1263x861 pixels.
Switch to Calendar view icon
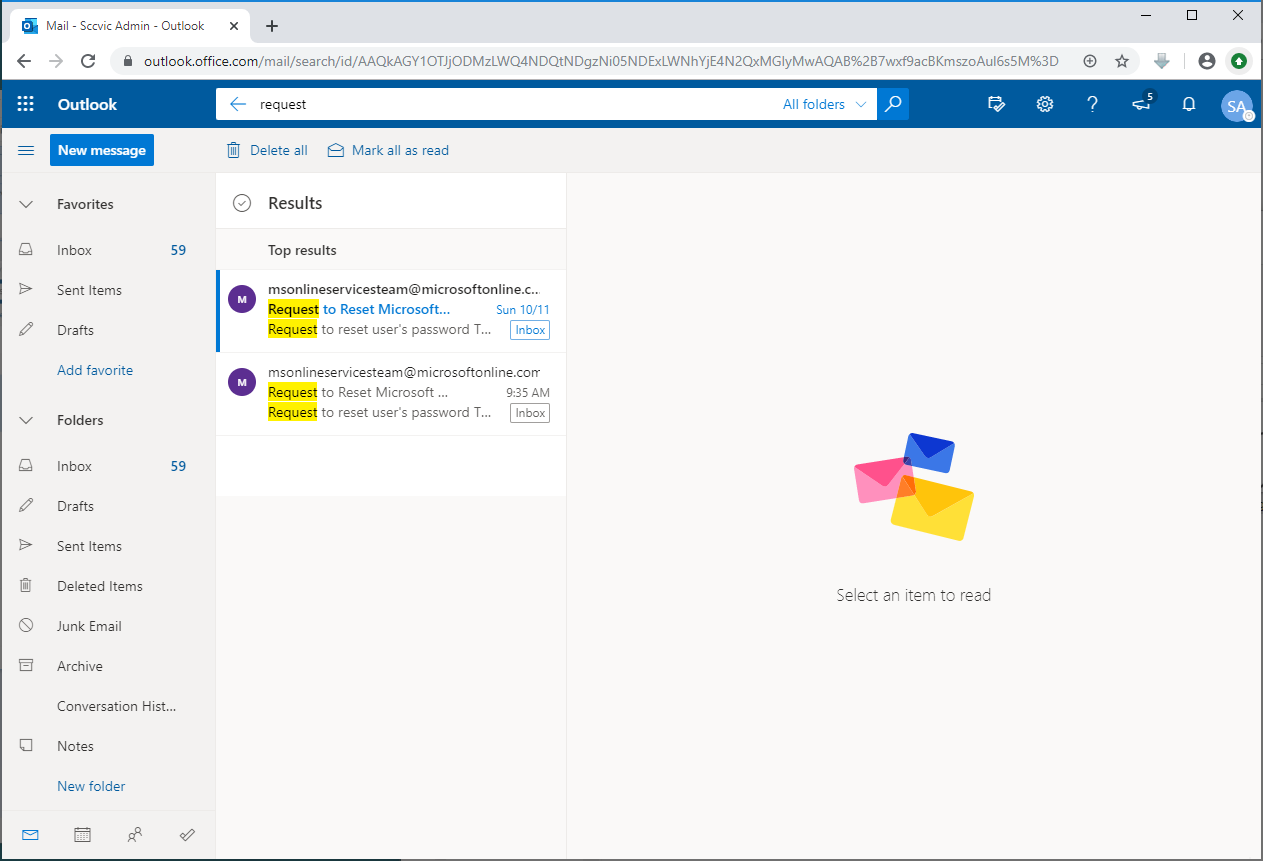(x=83, y=834)
